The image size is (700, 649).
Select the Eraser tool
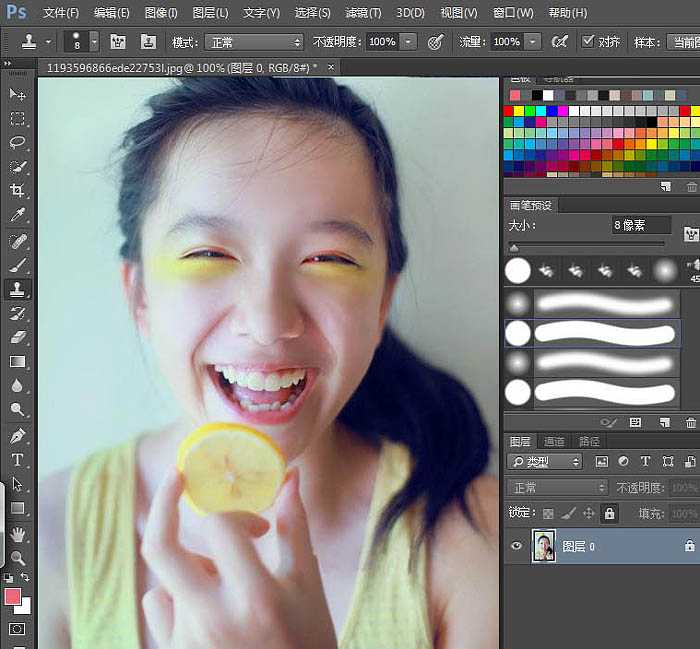coord(17,338)
